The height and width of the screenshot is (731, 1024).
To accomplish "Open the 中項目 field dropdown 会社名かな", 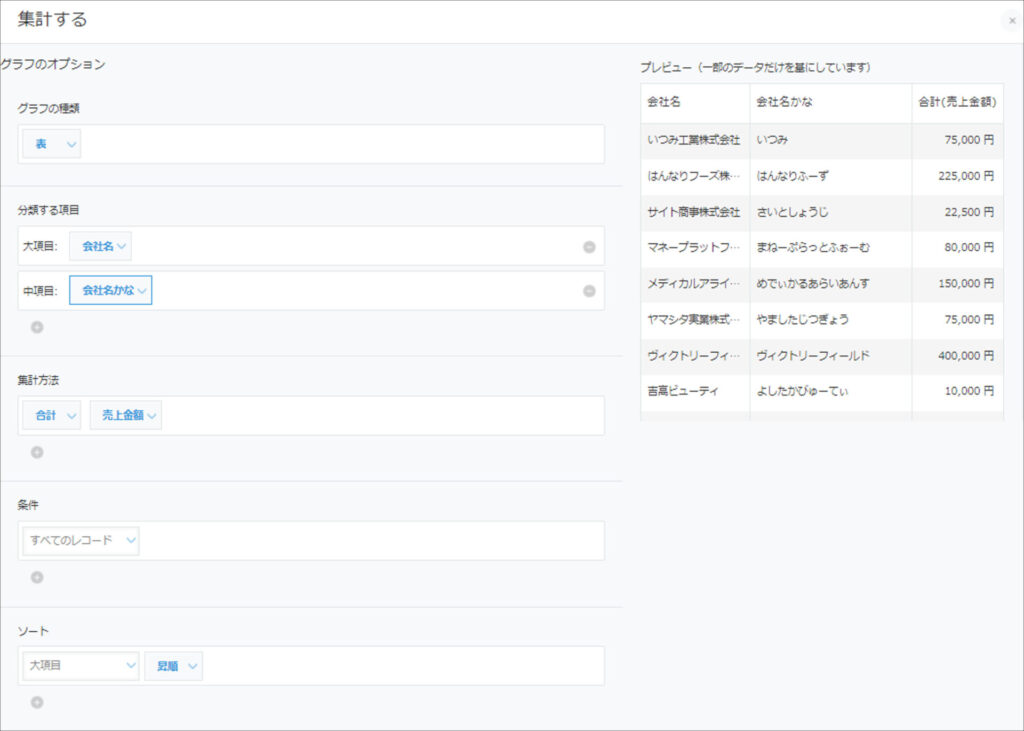I will [x=110, y=290].
